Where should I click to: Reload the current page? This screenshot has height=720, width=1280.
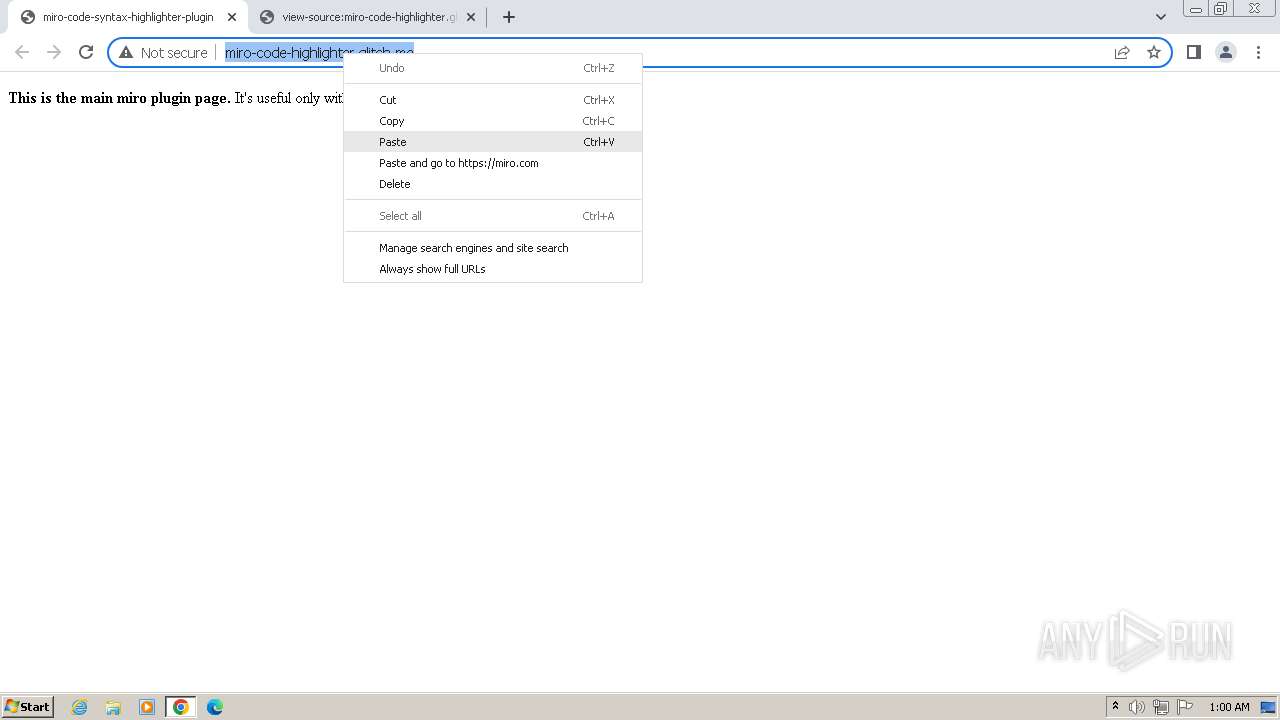point(86,52)
